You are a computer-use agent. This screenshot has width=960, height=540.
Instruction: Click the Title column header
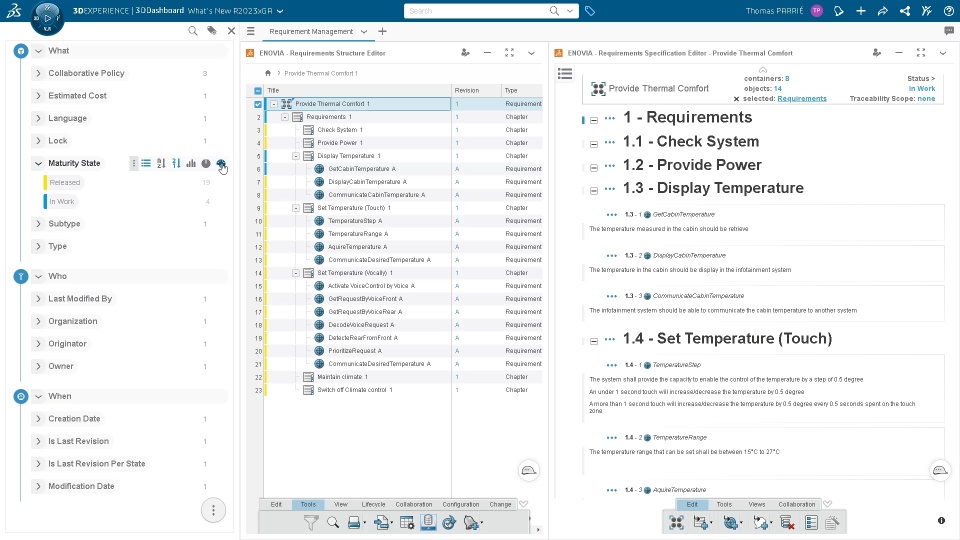tap(358, 91)
